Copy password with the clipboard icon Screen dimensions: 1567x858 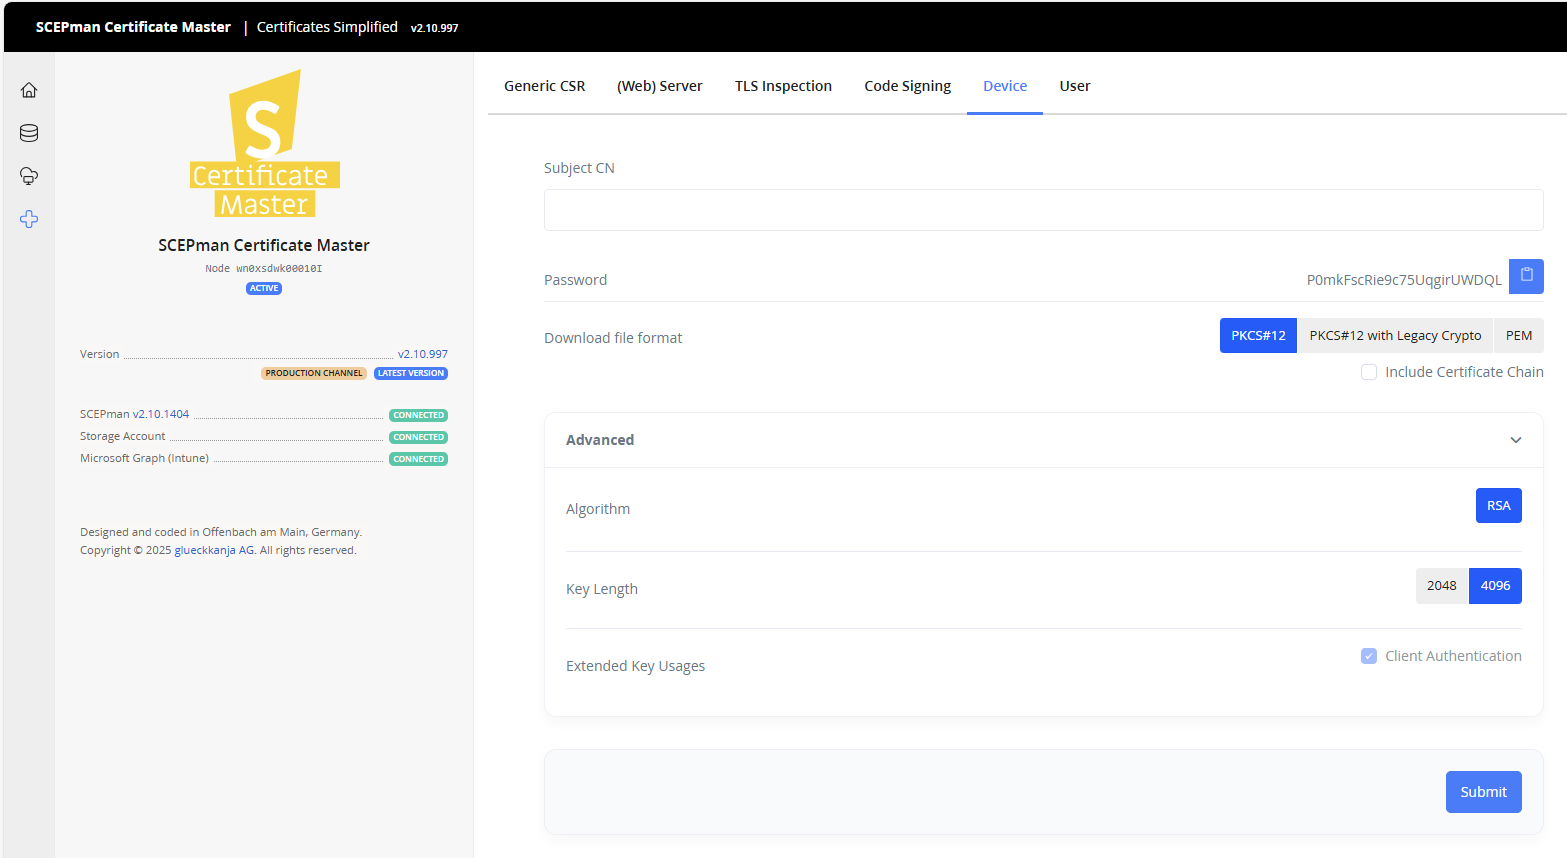pos(1526,276)
